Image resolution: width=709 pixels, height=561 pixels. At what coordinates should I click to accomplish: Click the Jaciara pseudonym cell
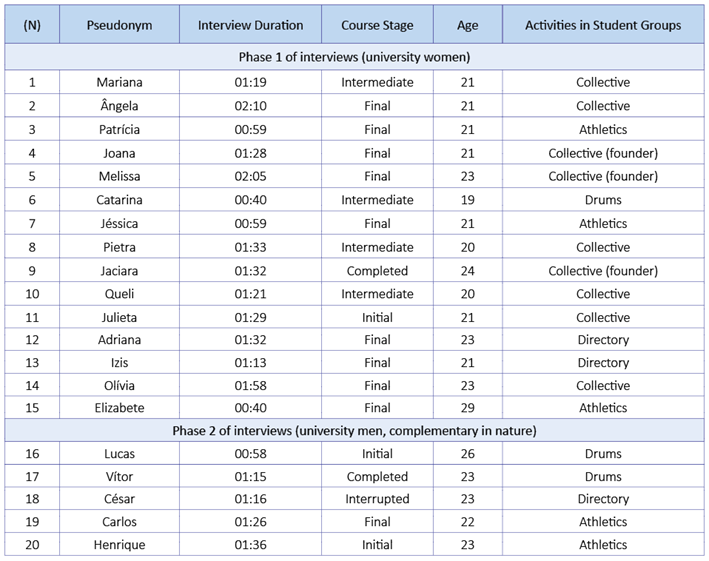point(119,271)
